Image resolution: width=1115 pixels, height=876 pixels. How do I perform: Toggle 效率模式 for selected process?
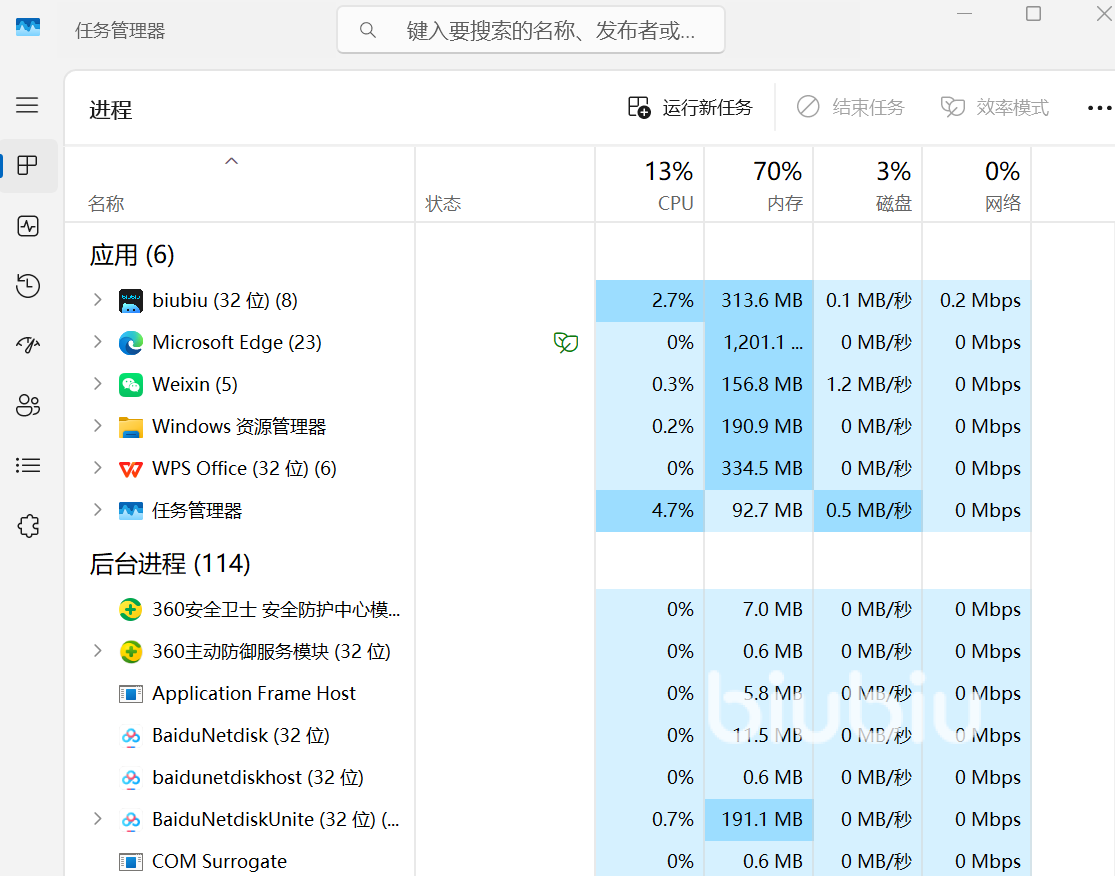click(995, 108)
